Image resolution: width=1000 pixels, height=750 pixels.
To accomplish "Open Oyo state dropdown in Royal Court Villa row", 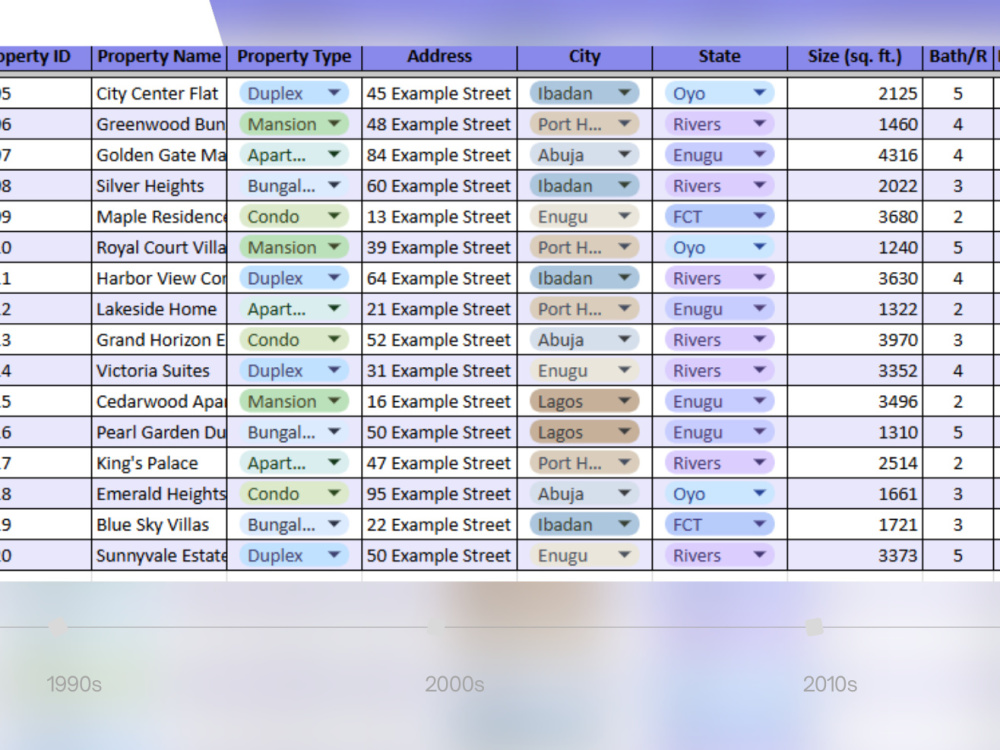I will (719, 247).
